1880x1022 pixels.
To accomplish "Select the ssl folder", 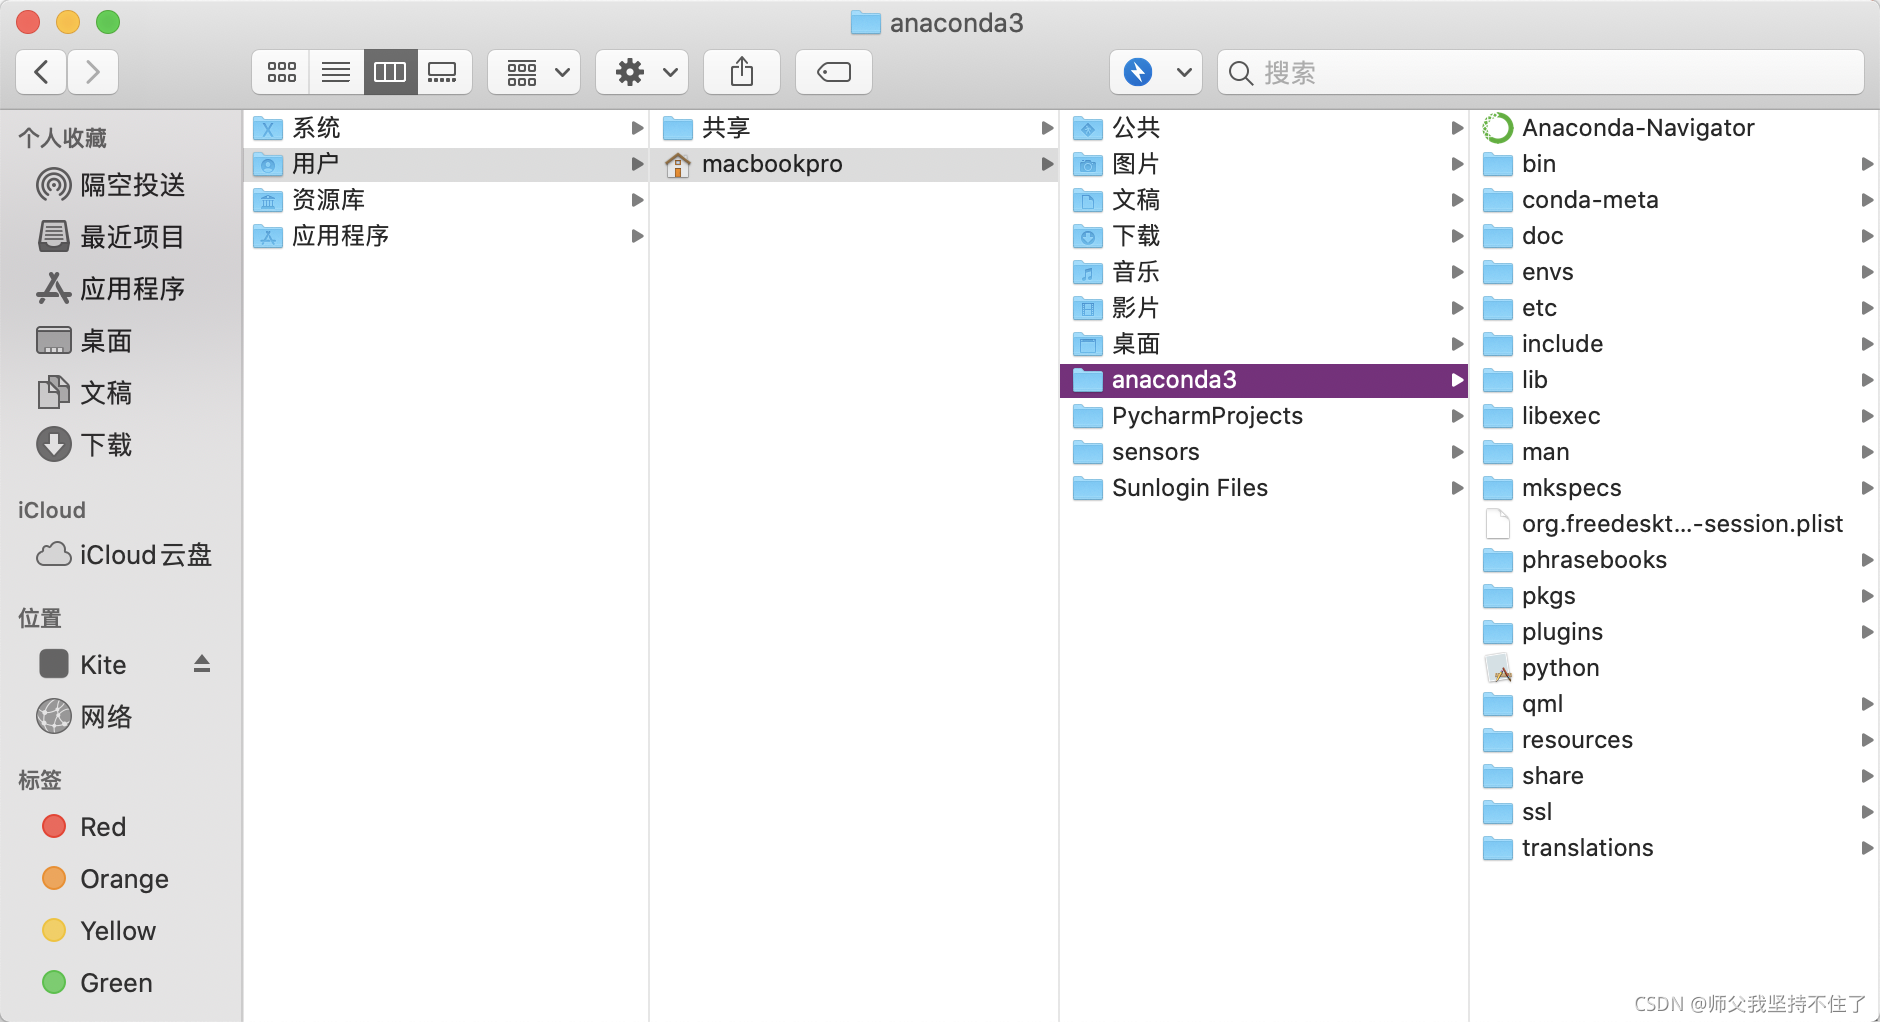I will pyautogui.click(x=1675, y=812).
